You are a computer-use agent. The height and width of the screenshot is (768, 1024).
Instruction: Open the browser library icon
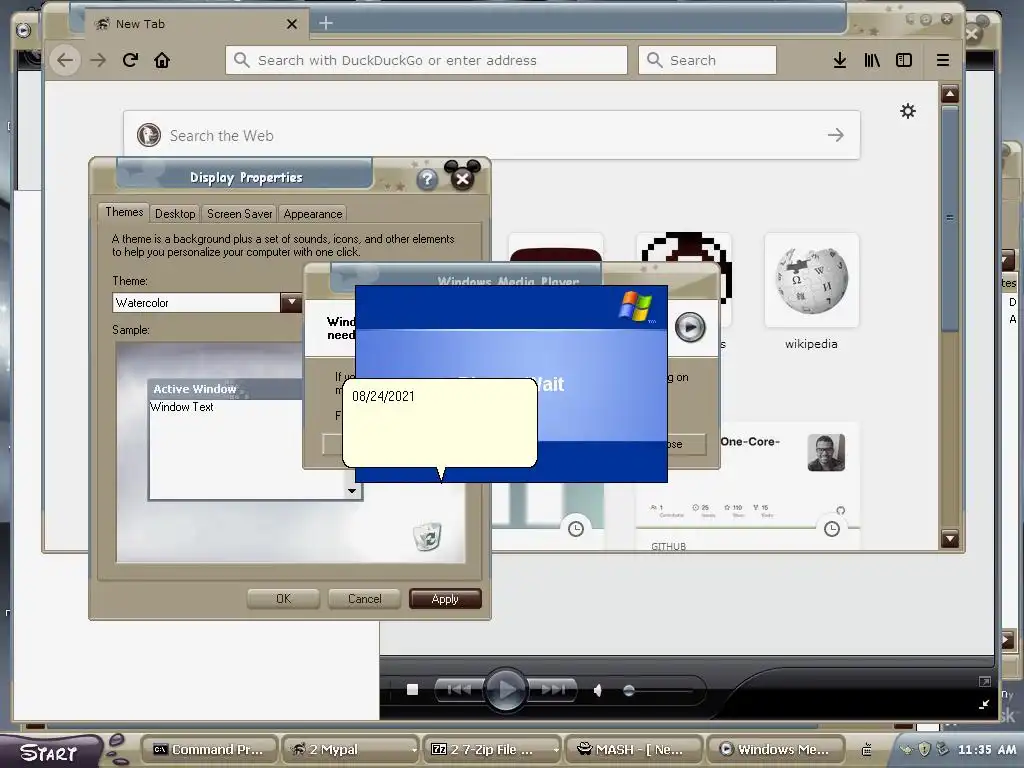[x=872, y=60]
